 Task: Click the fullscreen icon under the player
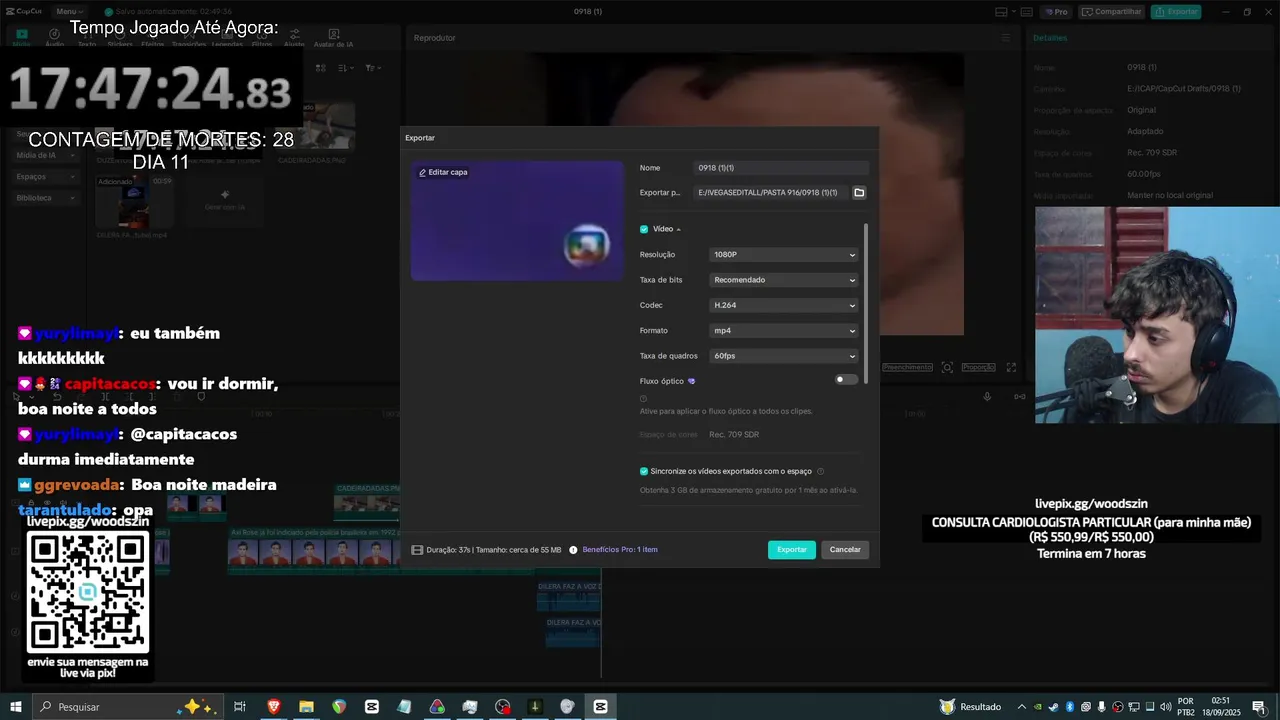tap(1011, 368)
